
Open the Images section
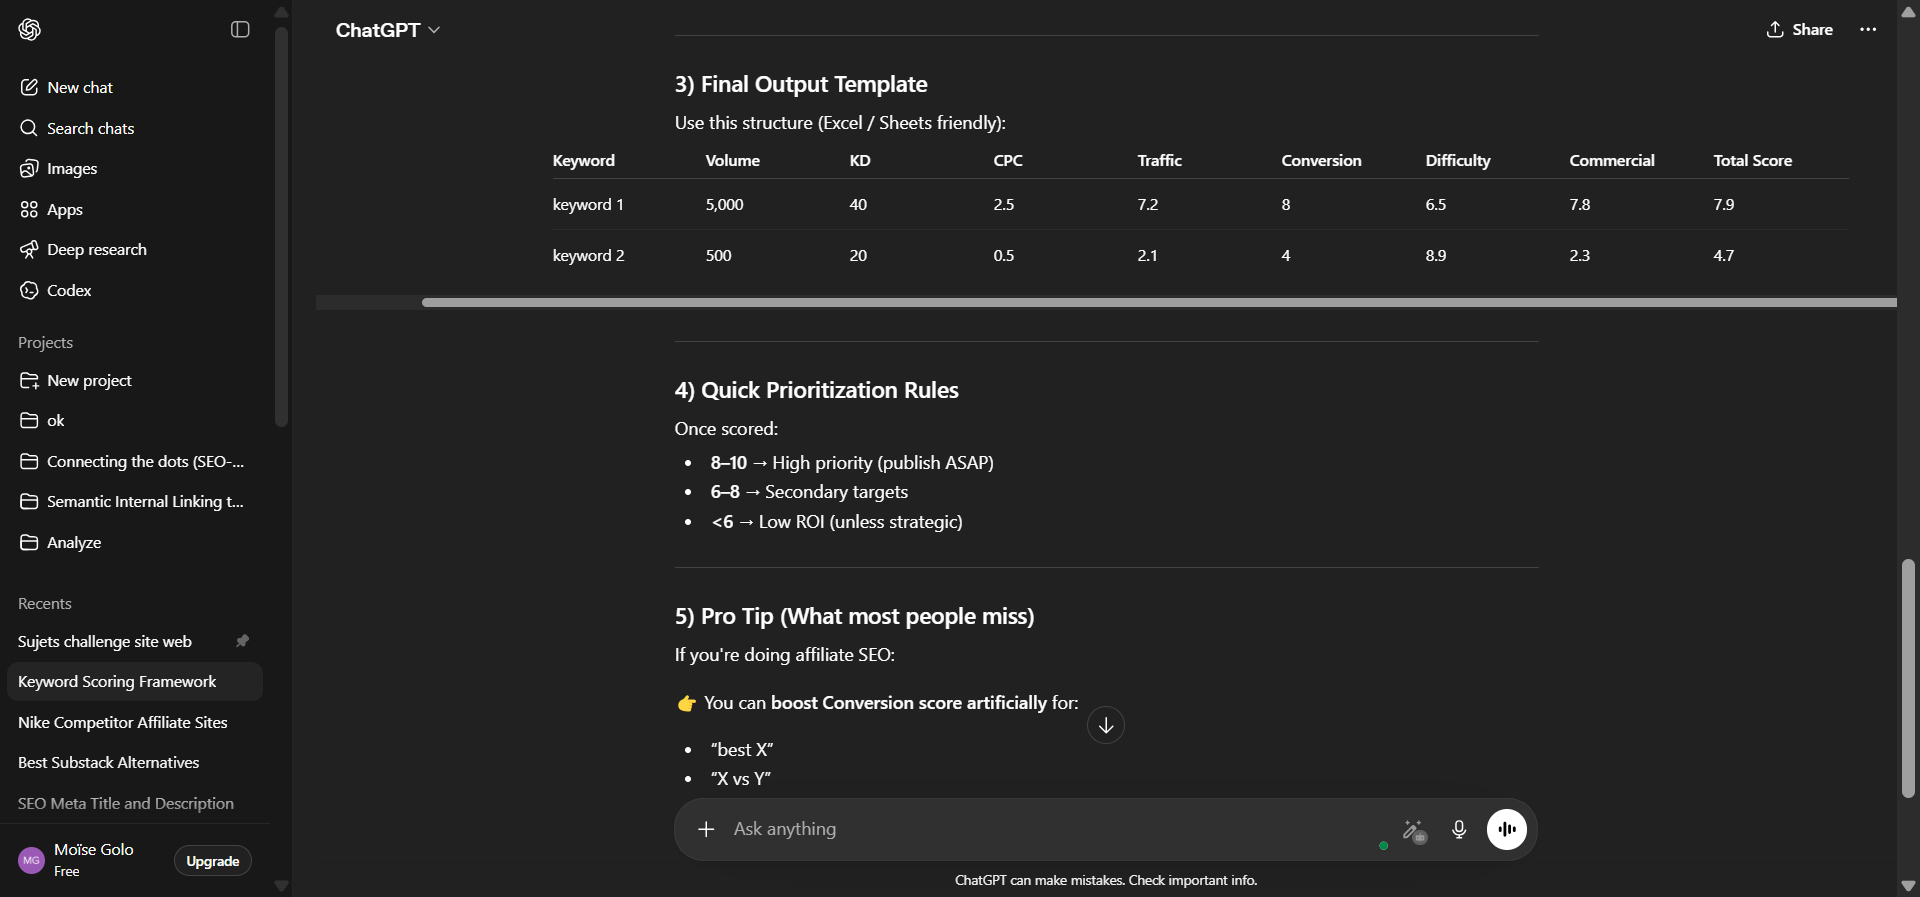(x=72, y=168)
